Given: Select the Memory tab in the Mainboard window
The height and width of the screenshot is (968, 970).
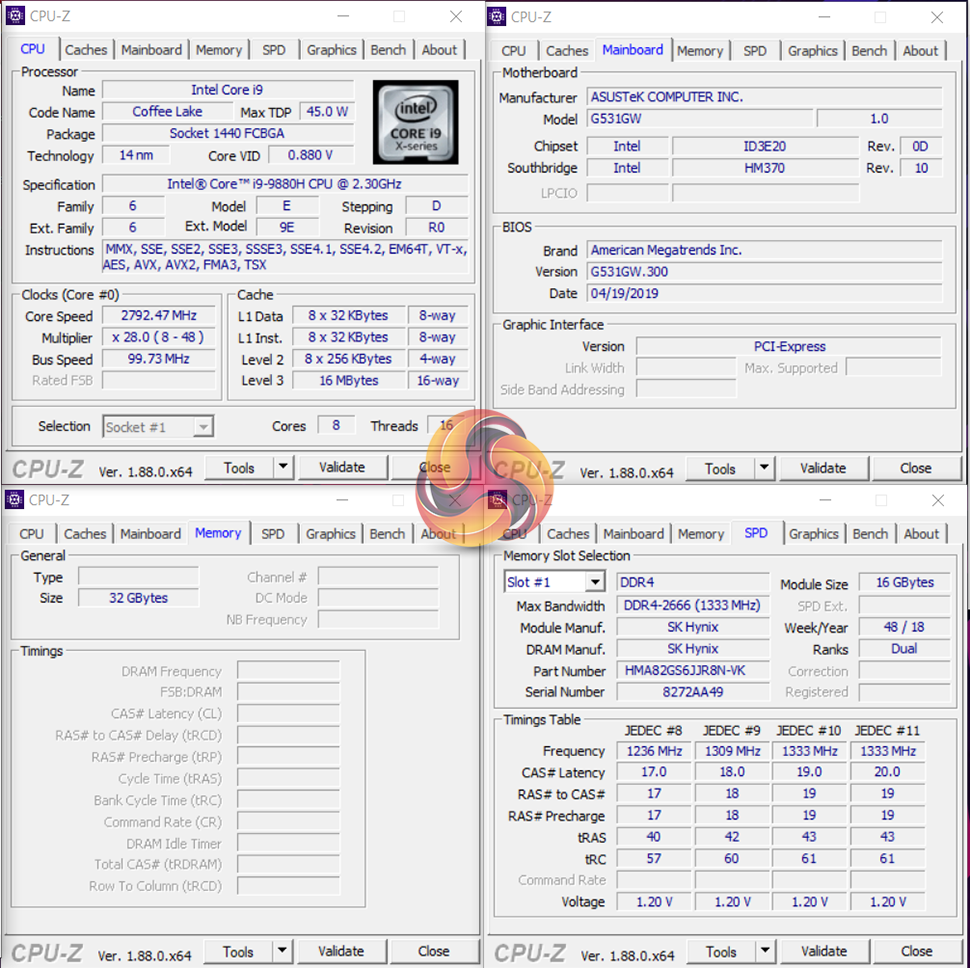Looking at the screenshot, I should coord(700,51).
